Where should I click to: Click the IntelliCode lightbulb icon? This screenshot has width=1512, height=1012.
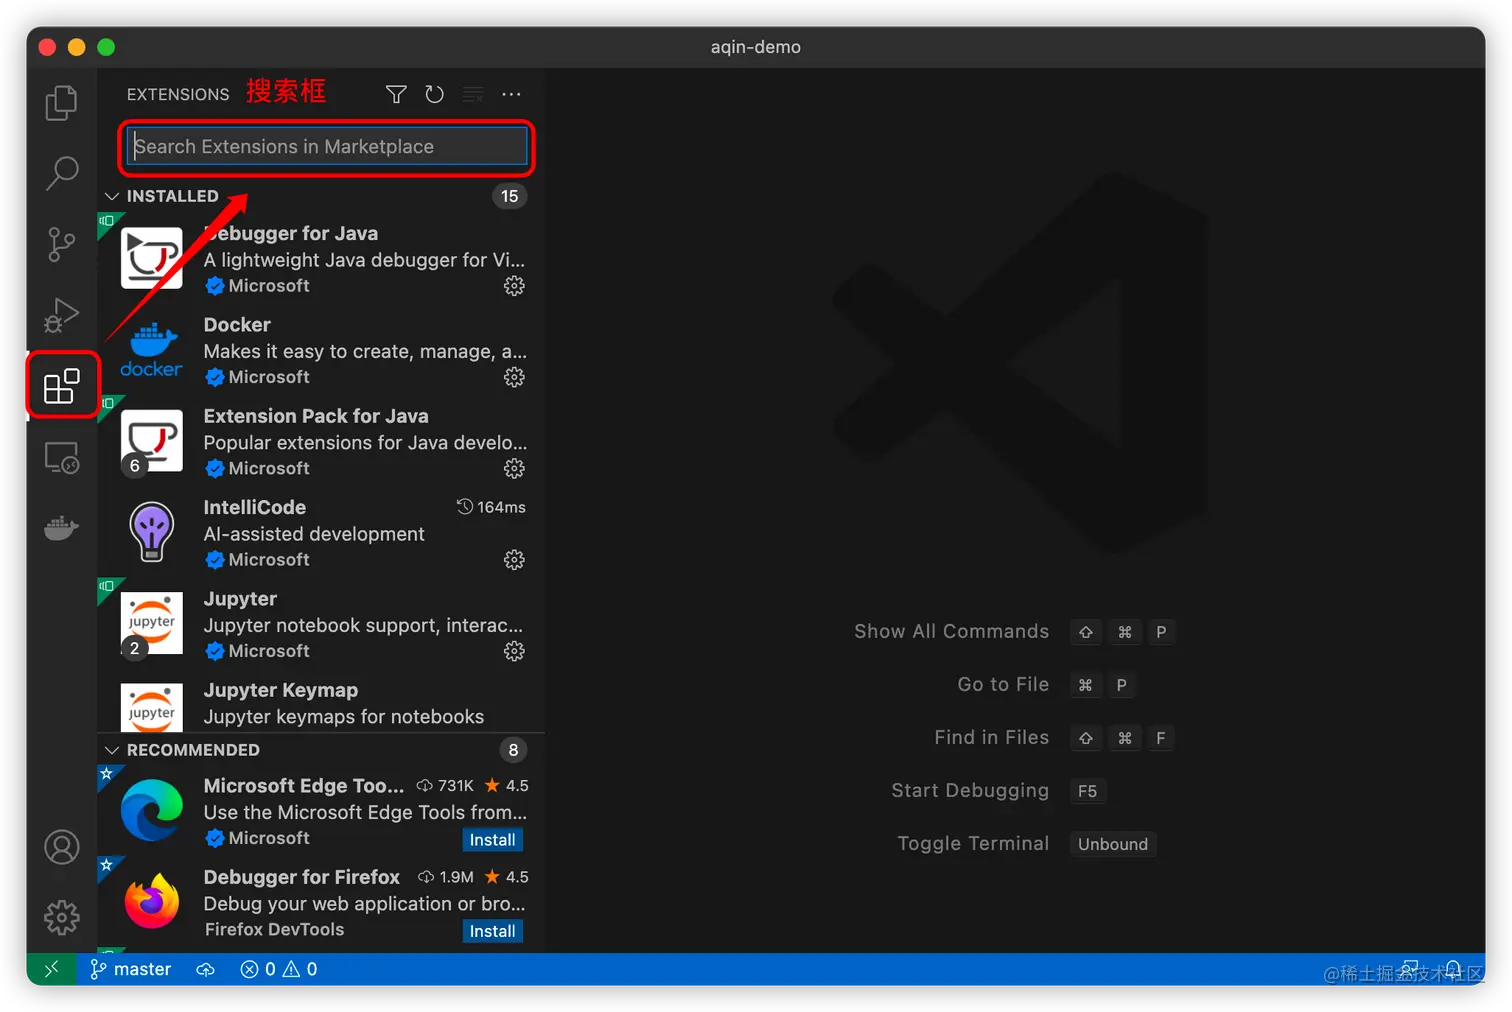[x=152, y=531]
